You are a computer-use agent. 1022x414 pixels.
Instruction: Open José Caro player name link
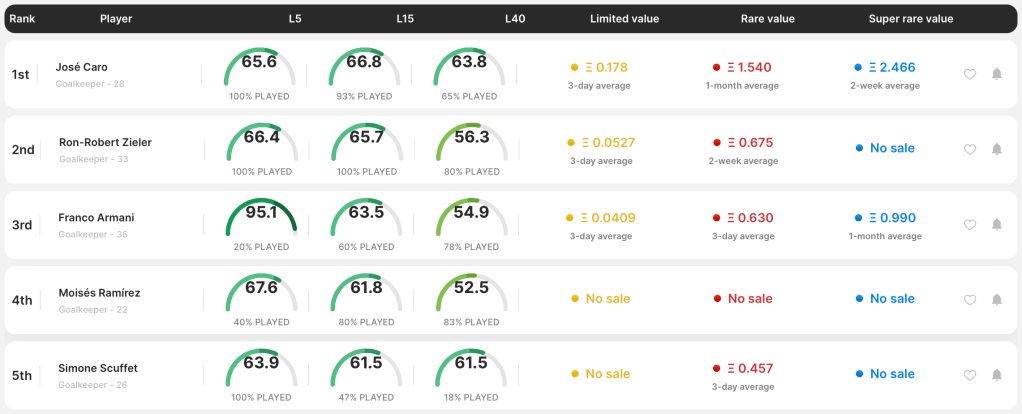82,67
